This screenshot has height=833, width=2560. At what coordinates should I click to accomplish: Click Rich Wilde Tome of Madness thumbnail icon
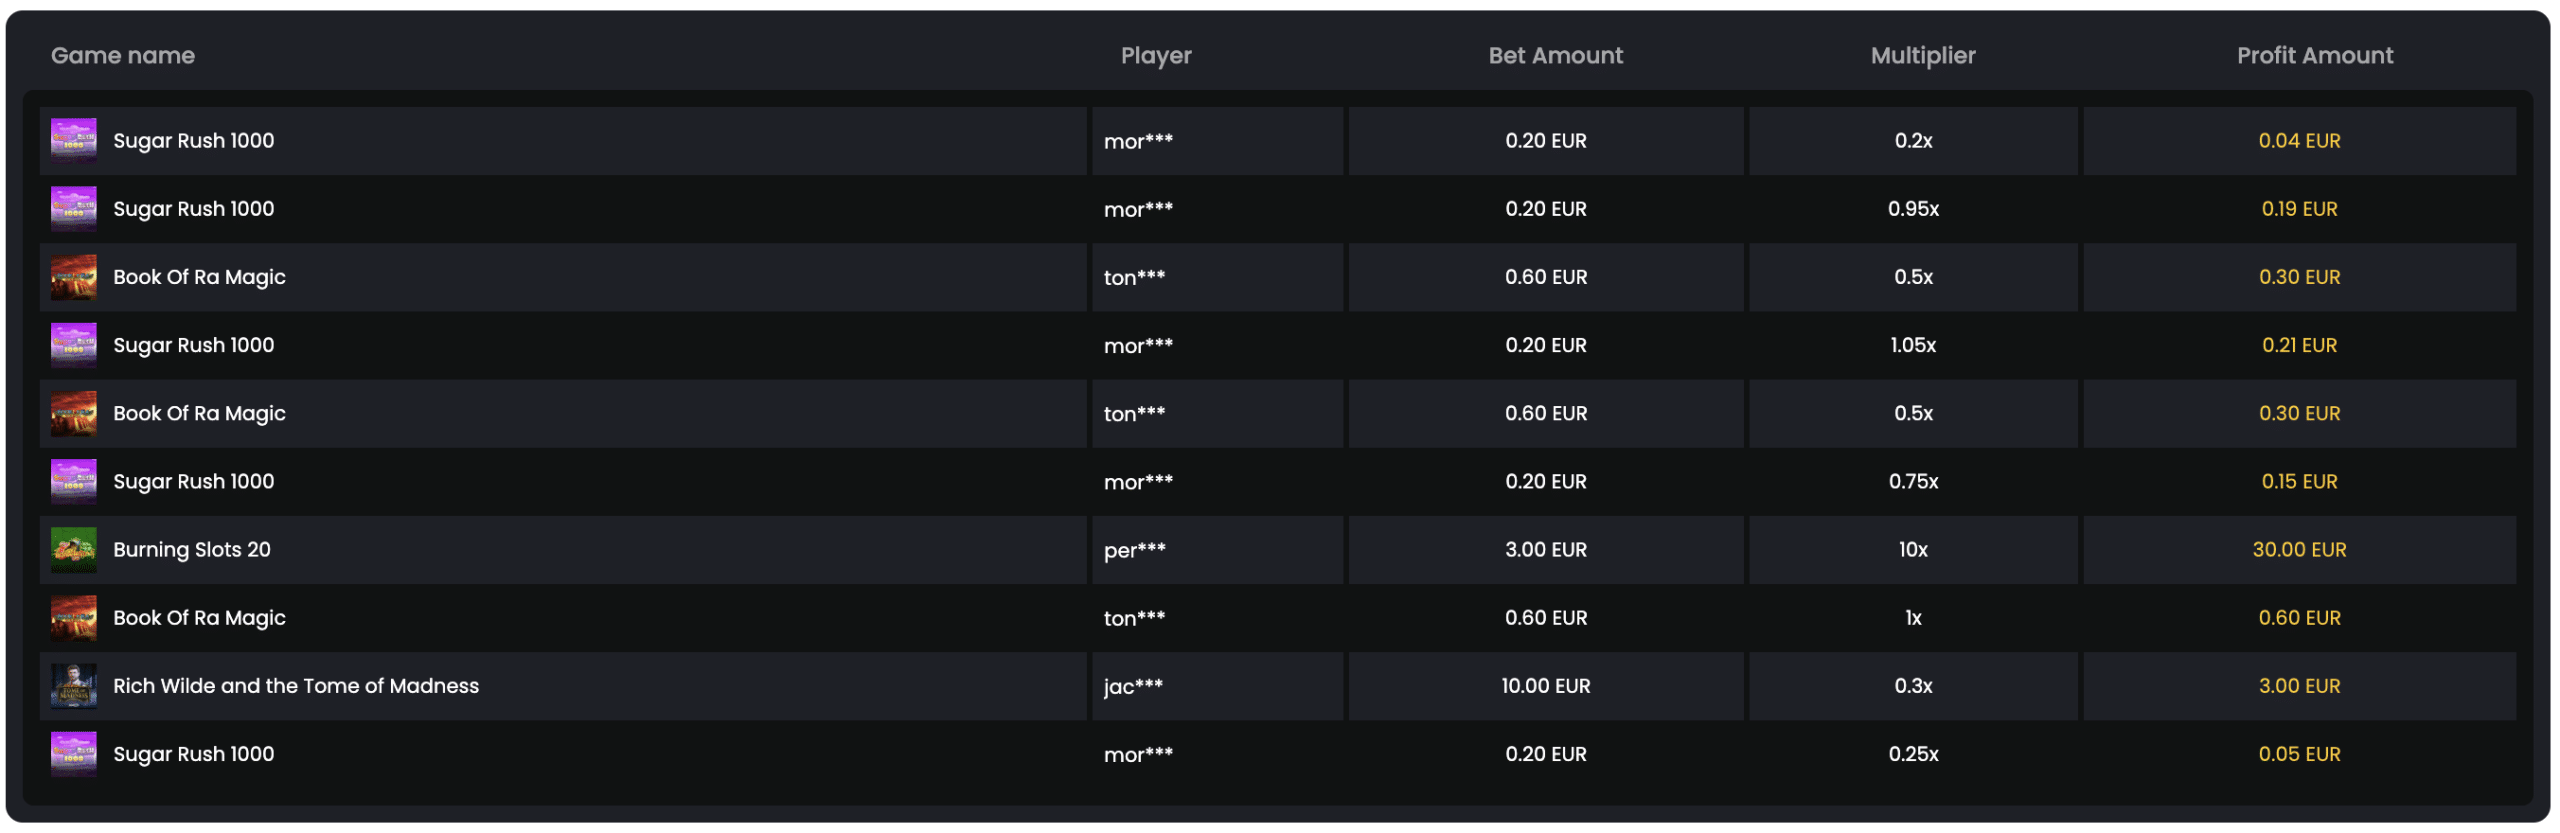74,686
